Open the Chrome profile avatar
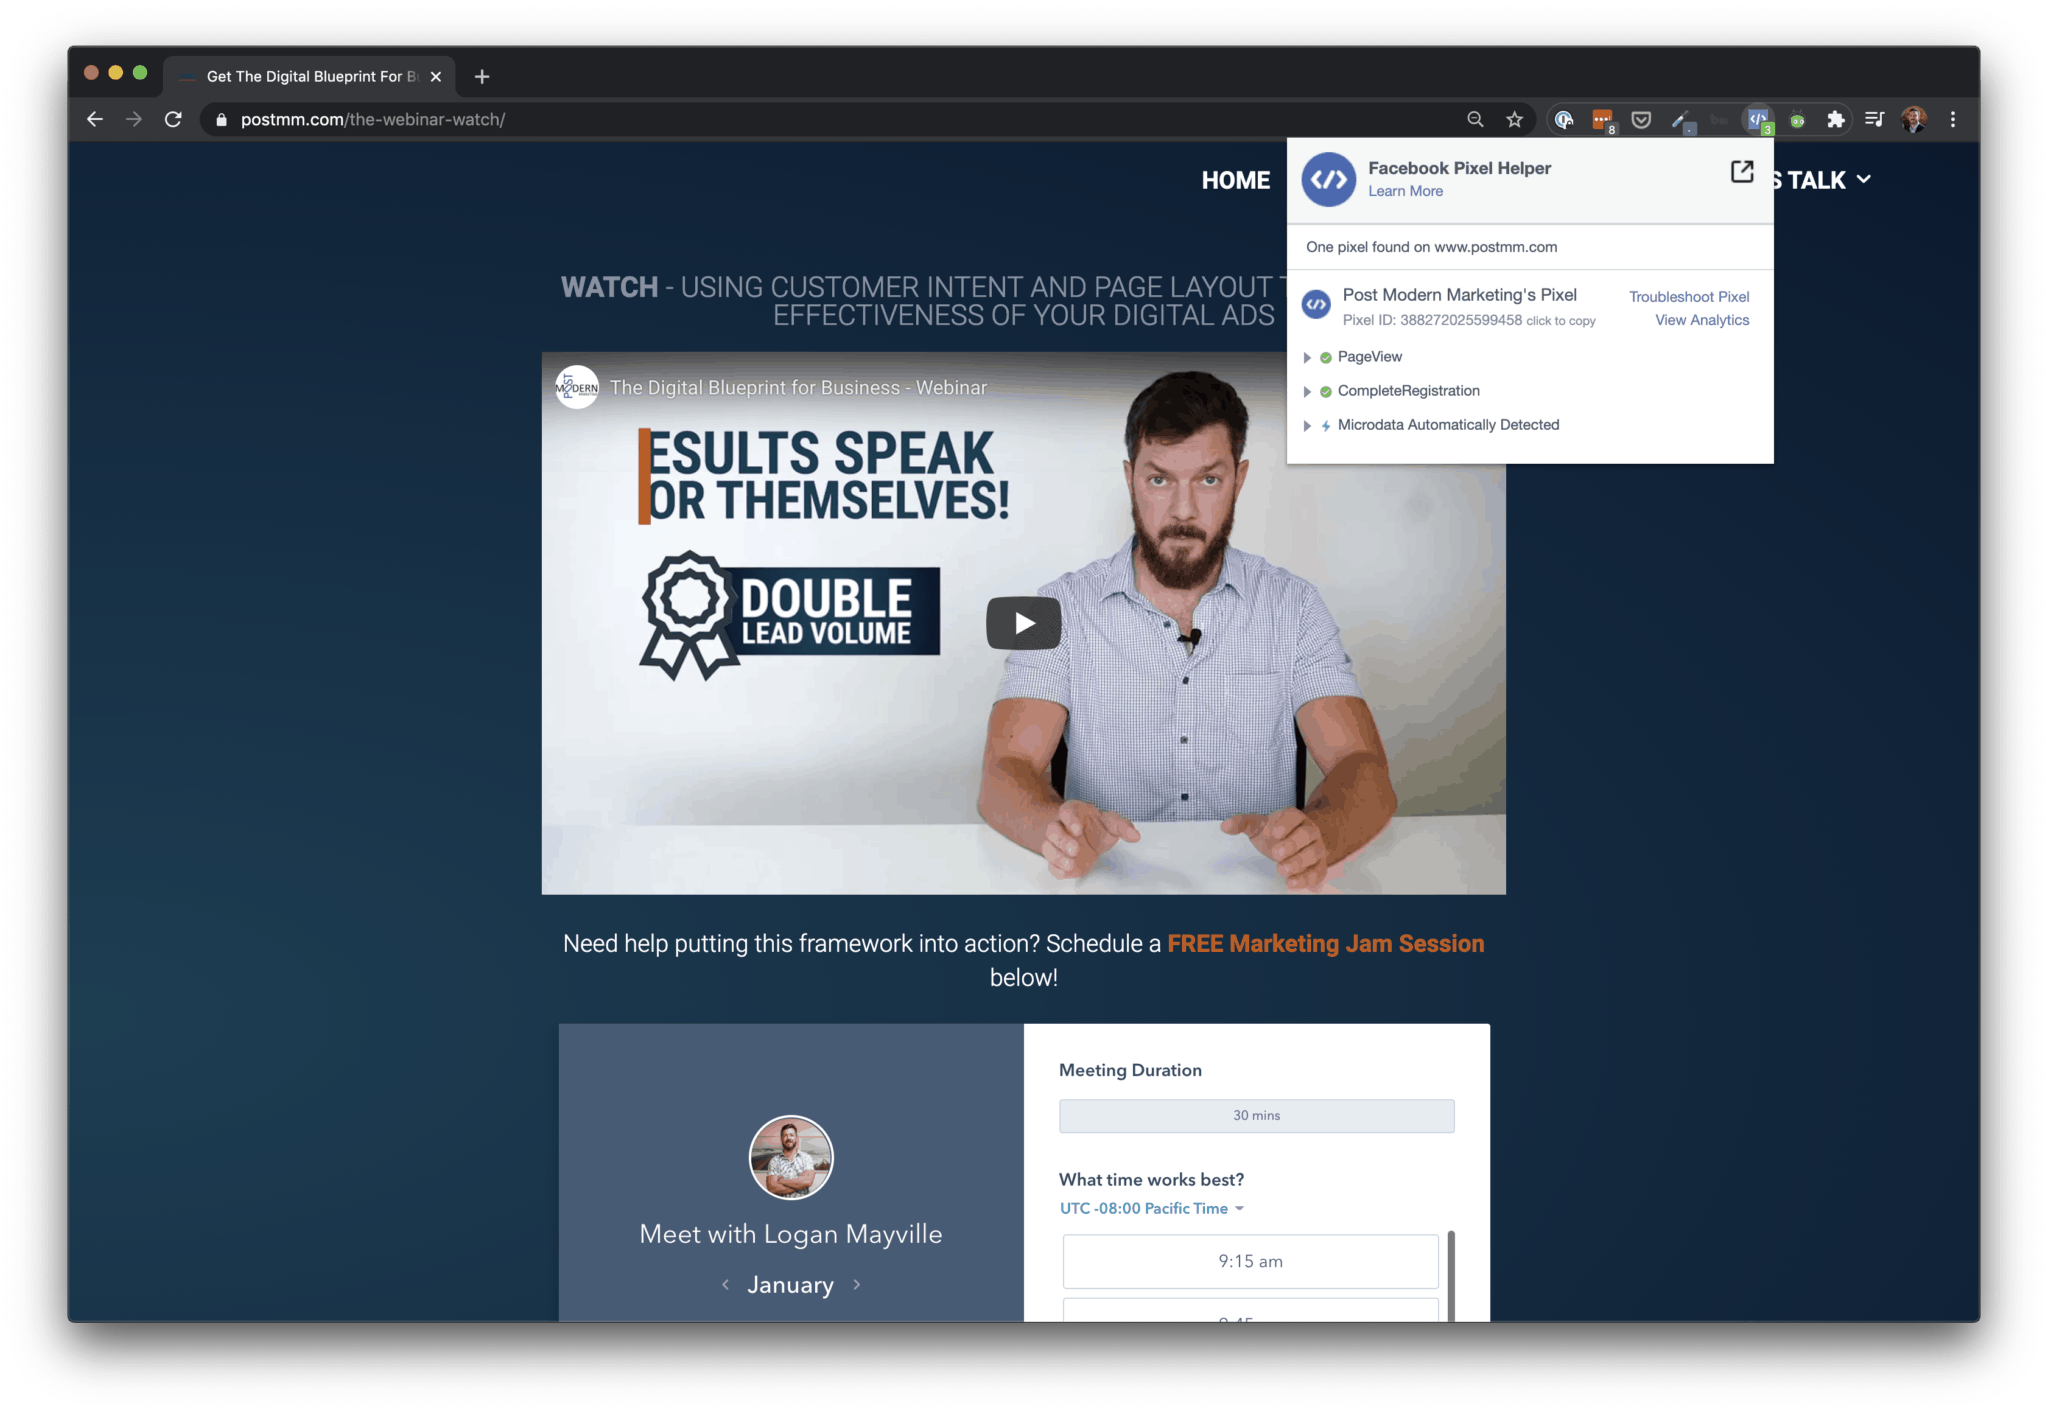This screenshot has height=1412, width=2048. point(1914,119)
